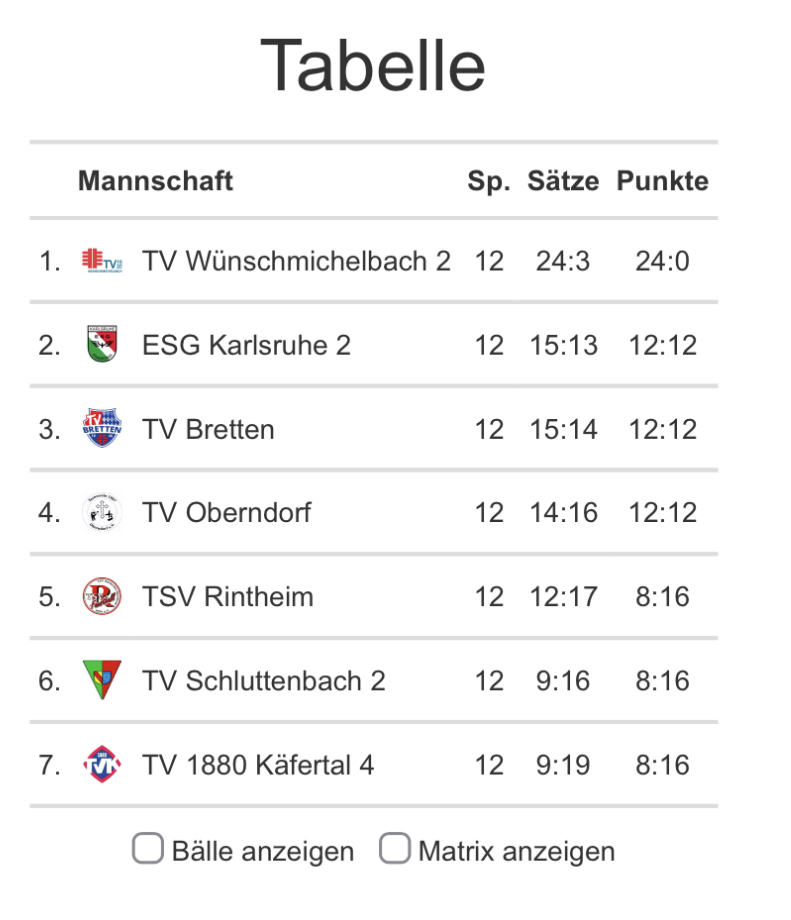791x920 pixels.
Task: Click the Matrix anzeigen label text
Action: (517, 851)
